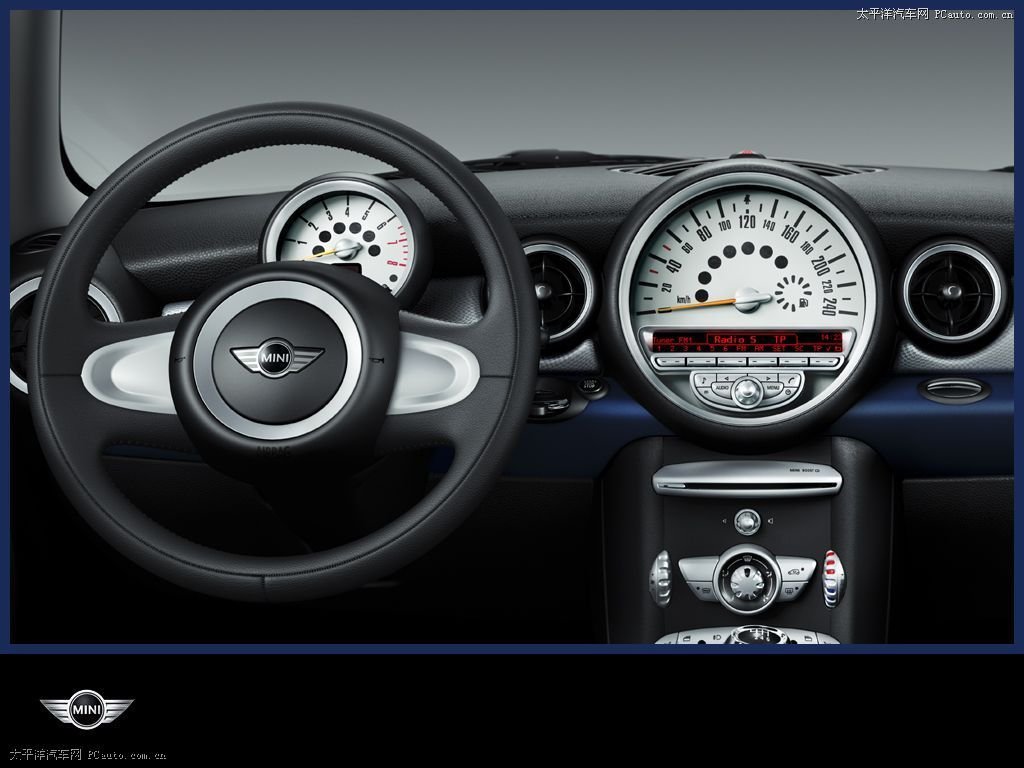Push the rocker key beneath presets 3 and 4
This screenshot has width=1024, height=768.
pyautogui.click(x=701, y=361)
